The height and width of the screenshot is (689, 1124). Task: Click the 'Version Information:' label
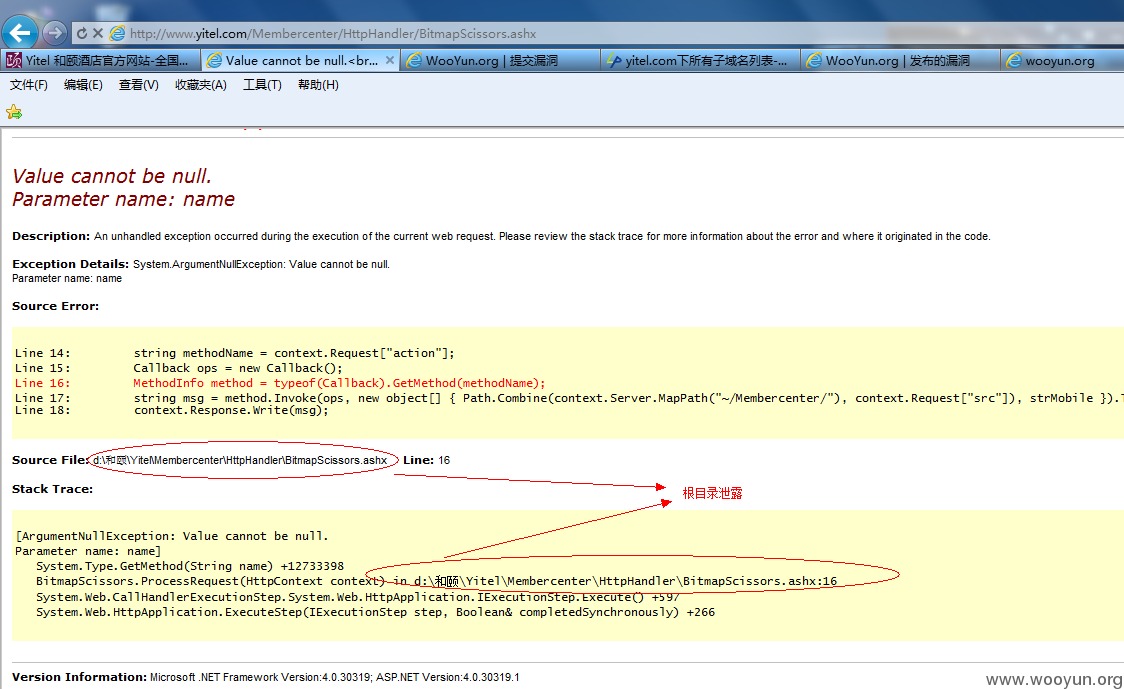click(80, 677)
